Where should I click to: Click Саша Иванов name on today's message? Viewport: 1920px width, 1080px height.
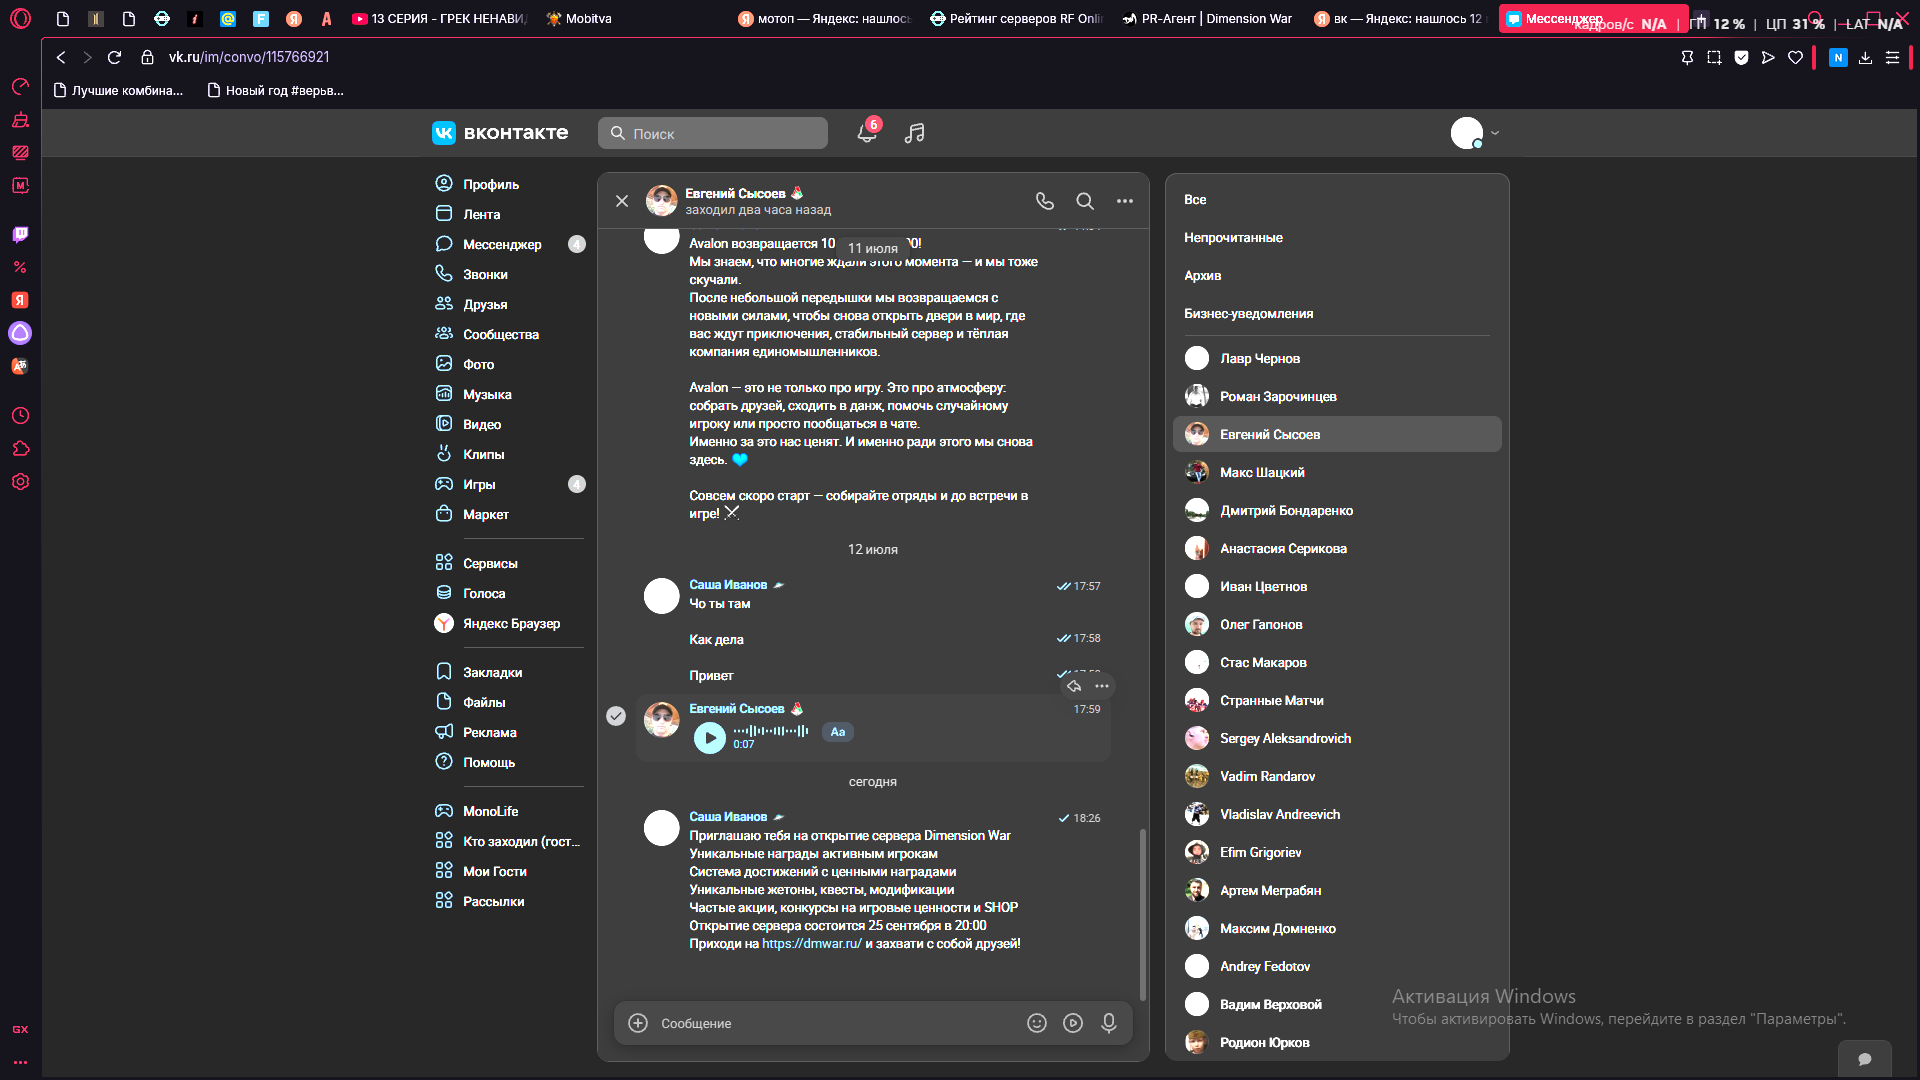tap(728, 817)
